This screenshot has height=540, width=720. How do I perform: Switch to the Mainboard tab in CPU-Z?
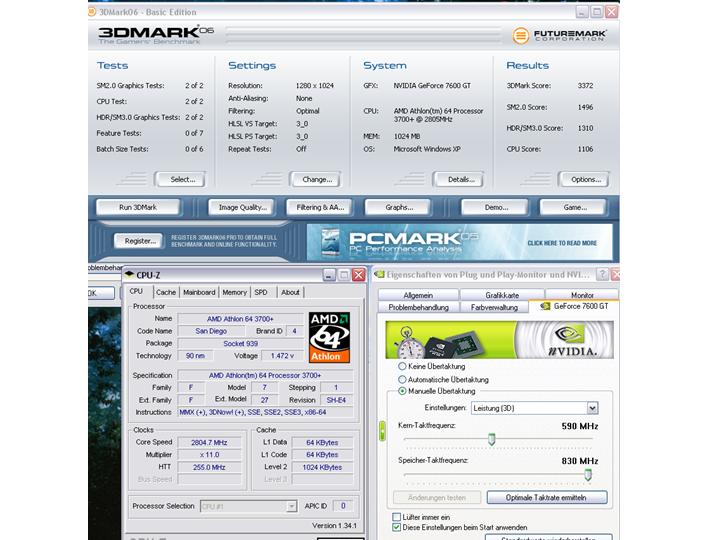(199, 292)
